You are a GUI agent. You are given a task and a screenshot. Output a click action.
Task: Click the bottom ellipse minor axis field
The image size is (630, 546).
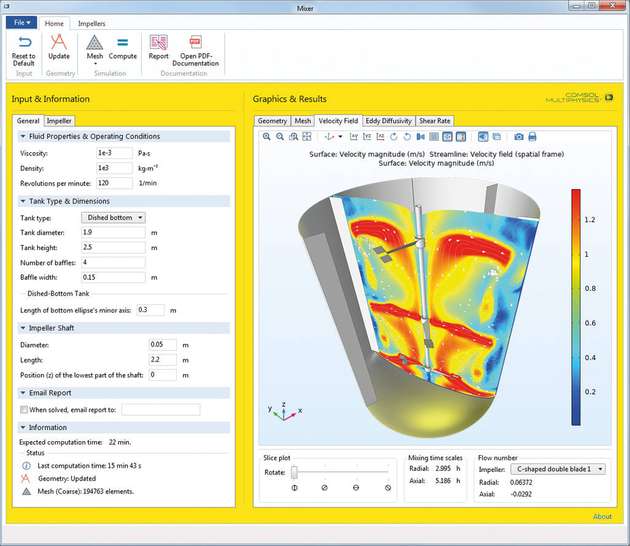[150, 310]
